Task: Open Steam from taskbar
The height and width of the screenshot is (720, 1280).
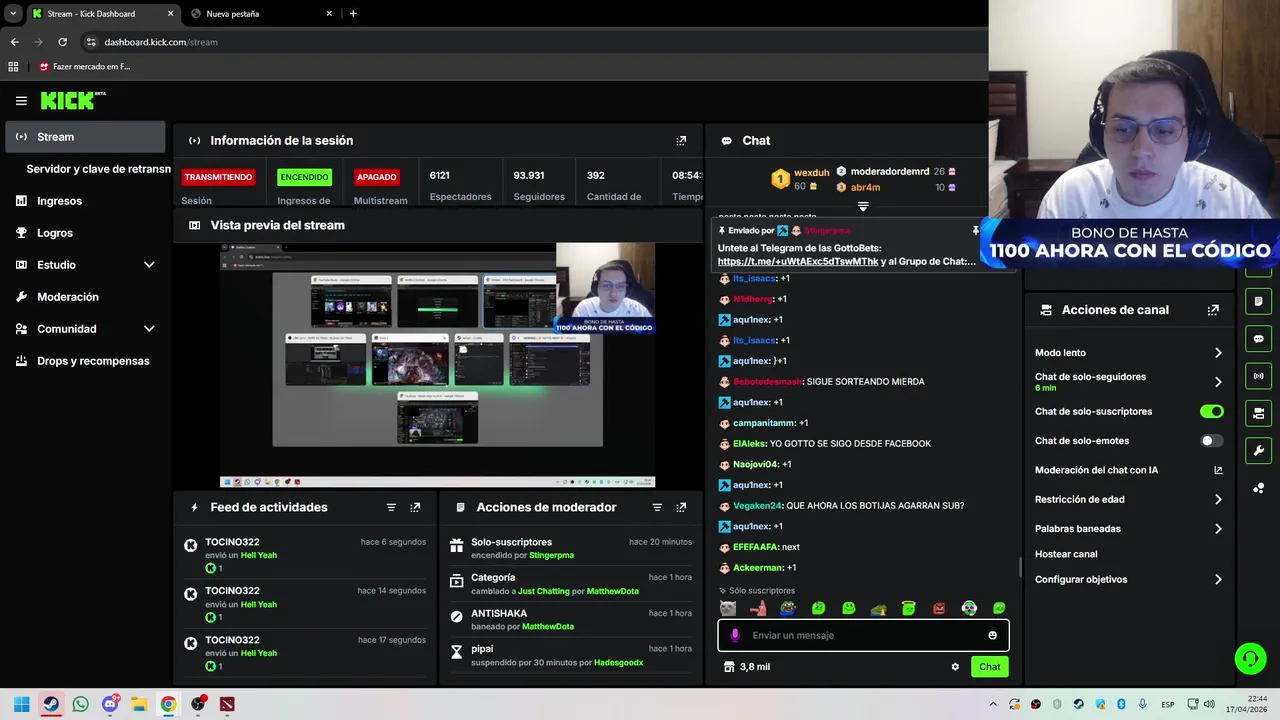Action: coord(51,704)
